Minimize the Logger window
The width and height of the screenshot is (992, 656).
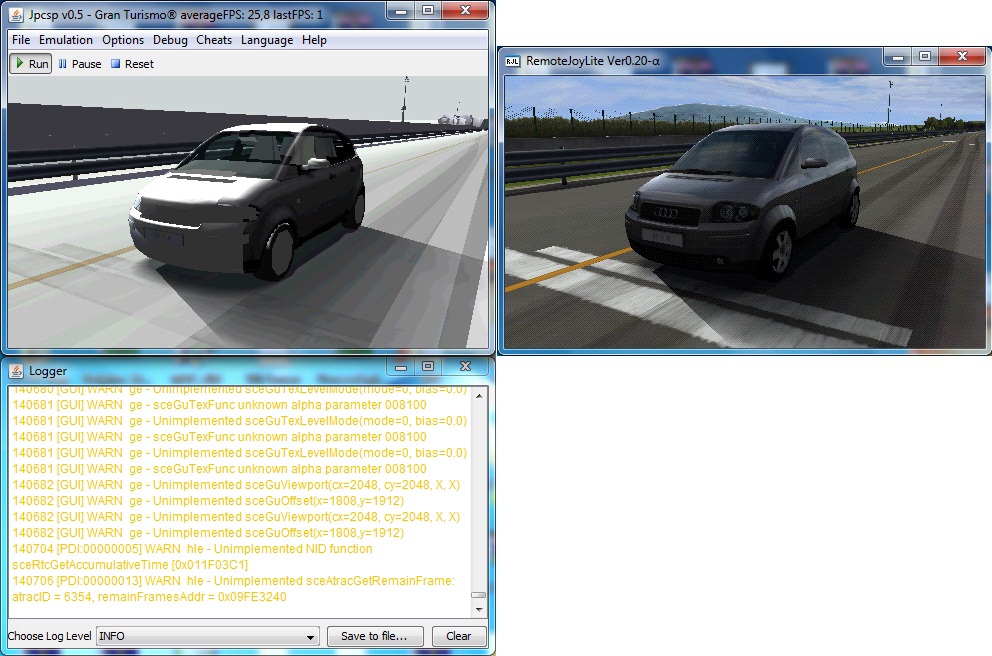(x=400, y=367)
